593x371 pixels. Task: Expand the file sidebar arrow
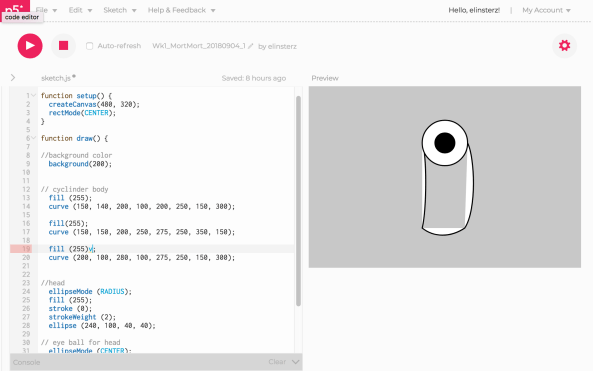pyautogui.click(x=13, y=78)
